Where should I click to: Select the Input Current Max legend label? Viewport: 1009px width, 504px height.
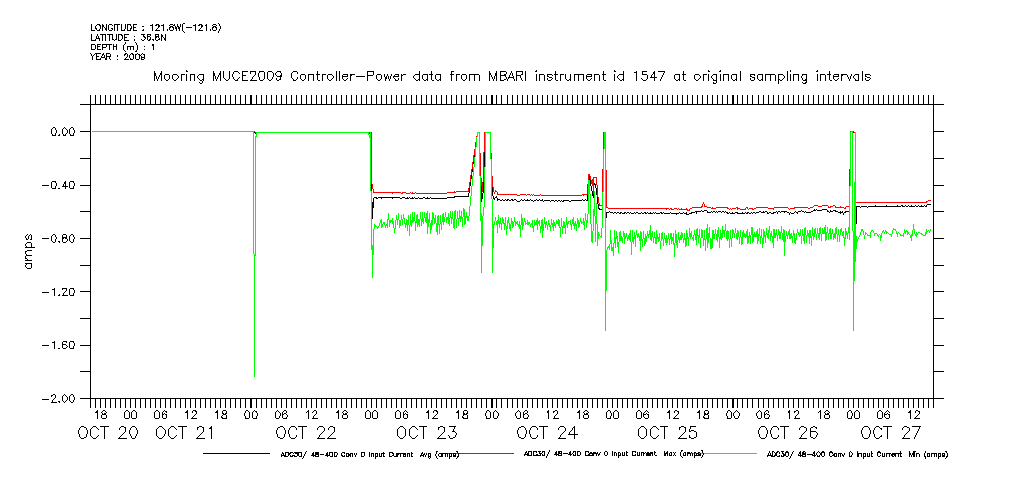[x=614, y=454]
